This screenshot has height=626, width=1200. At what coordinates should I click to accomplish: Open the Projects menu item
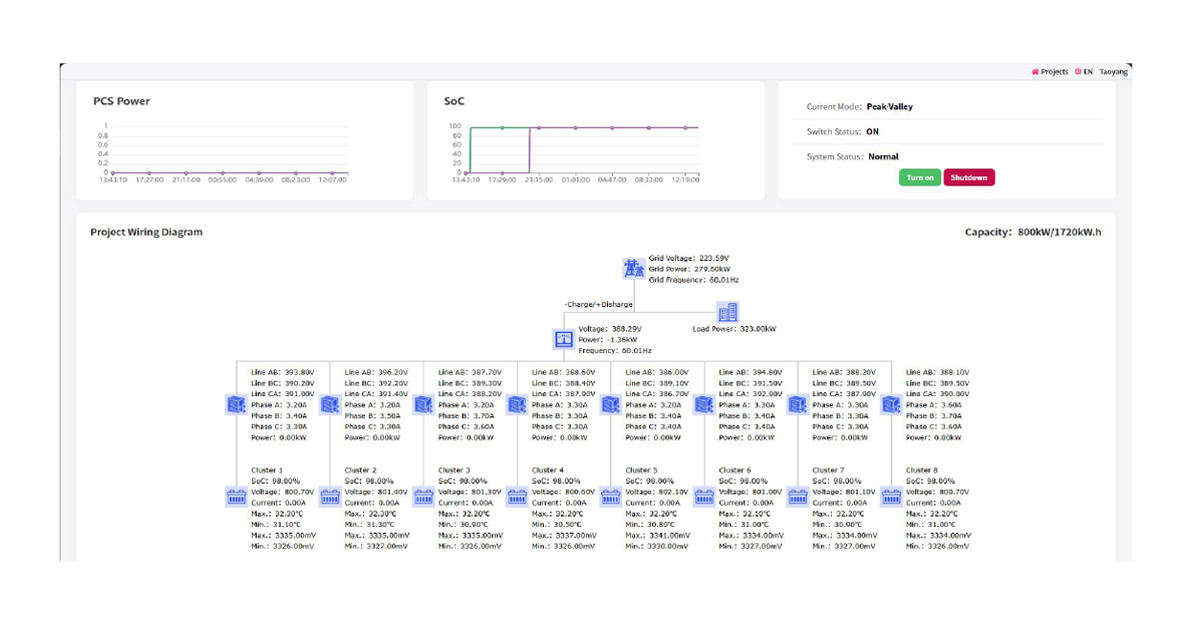[x=1050, y=72]
